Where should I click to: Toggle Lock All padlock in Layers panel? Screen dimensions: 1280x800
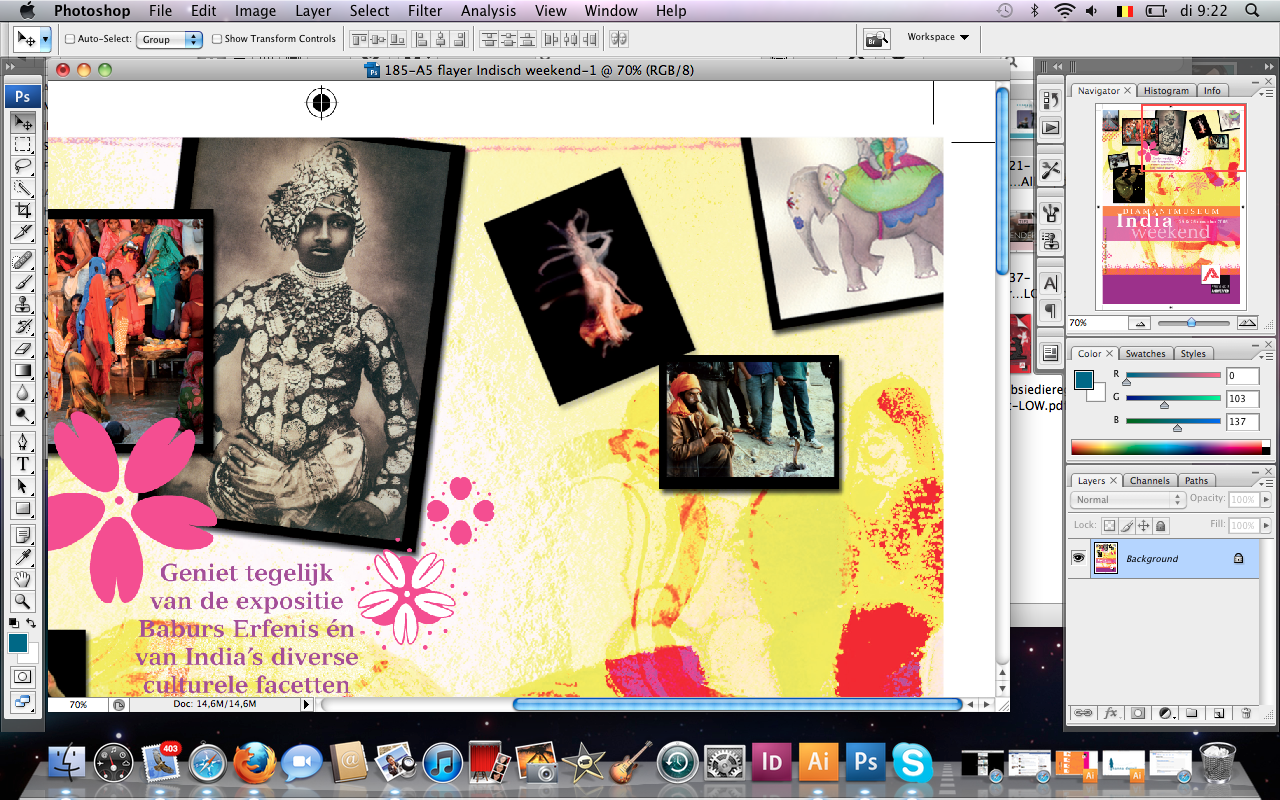coord(1161,525)
